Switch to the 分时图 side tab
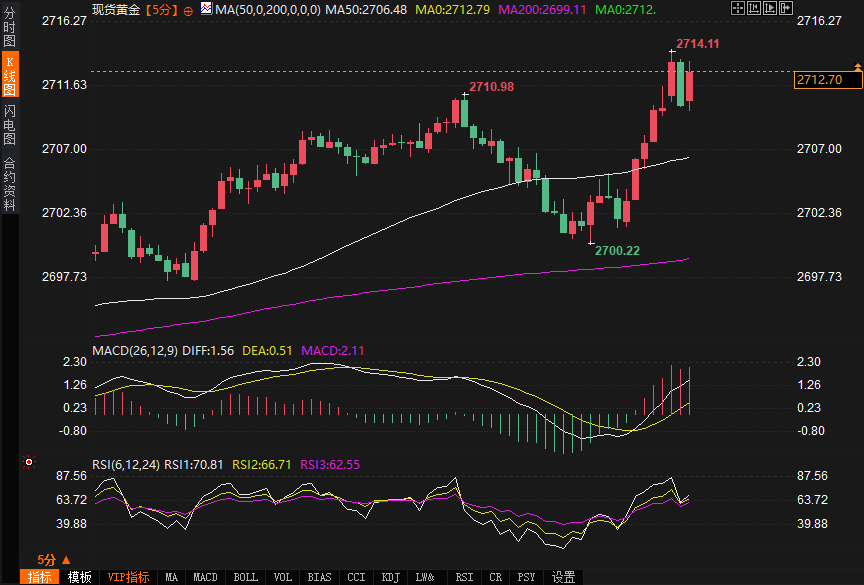Screen dimensions: 864x585 tap(9, 29)
